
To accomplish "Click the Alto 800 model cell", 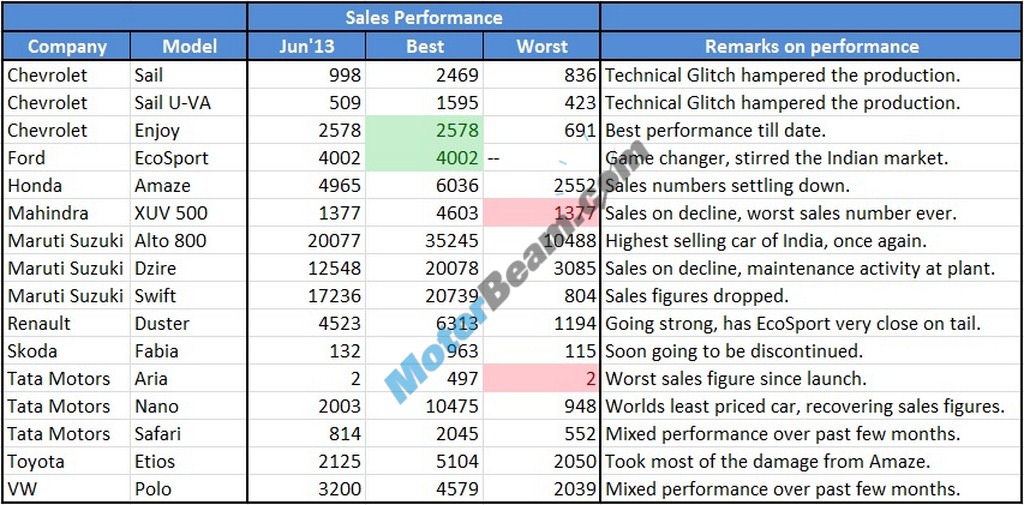I will [189, 241].
